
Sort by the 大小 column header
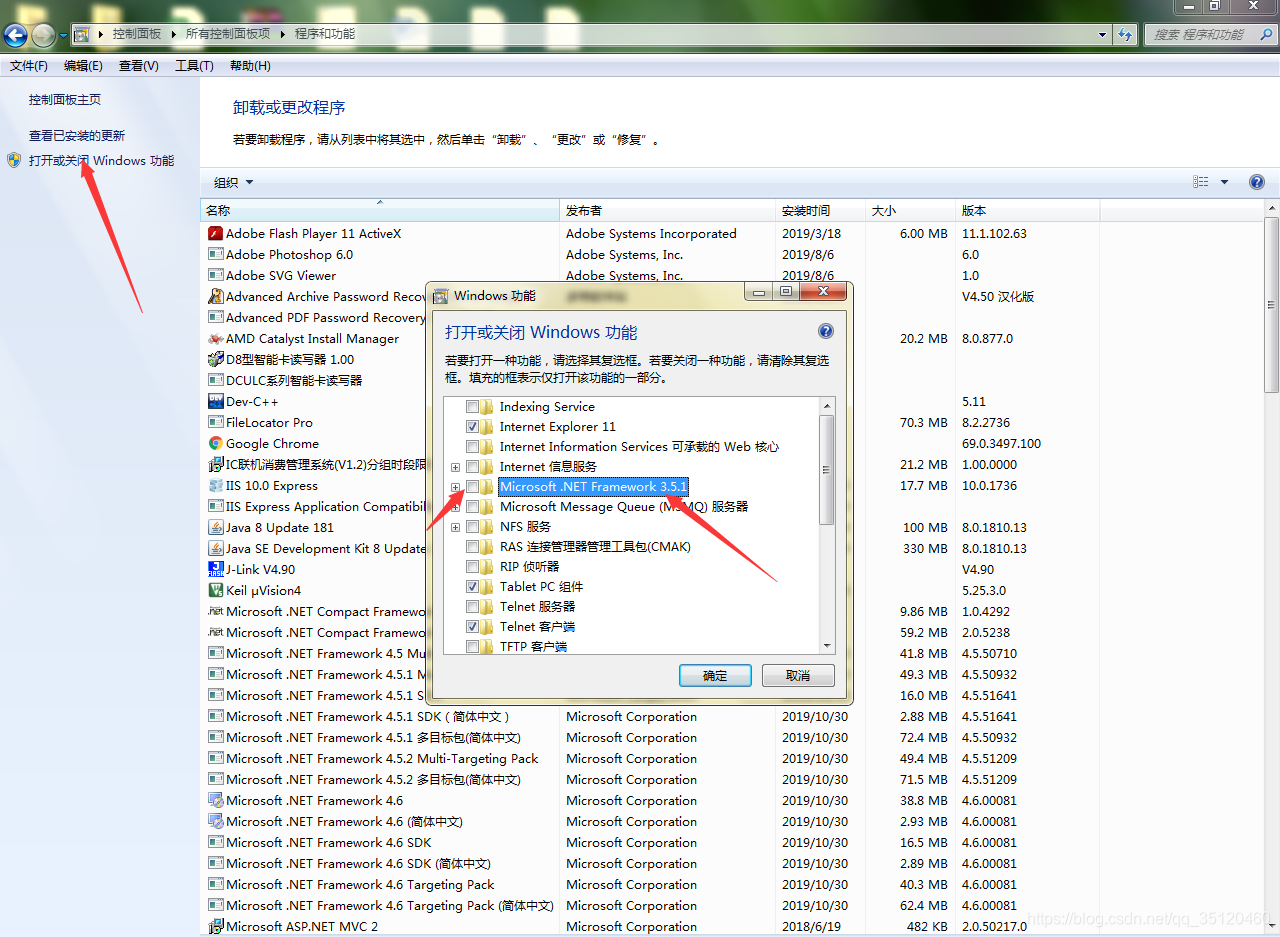(x=910, y=210)
